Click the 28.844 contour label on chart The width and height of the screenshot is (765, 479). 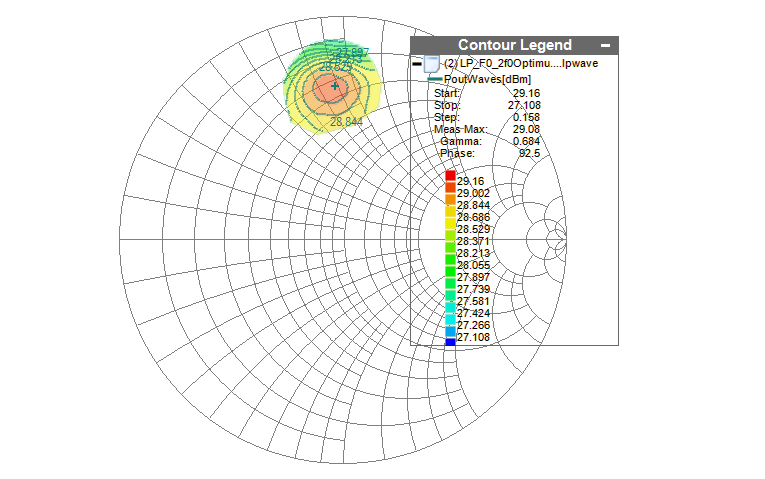346,122
